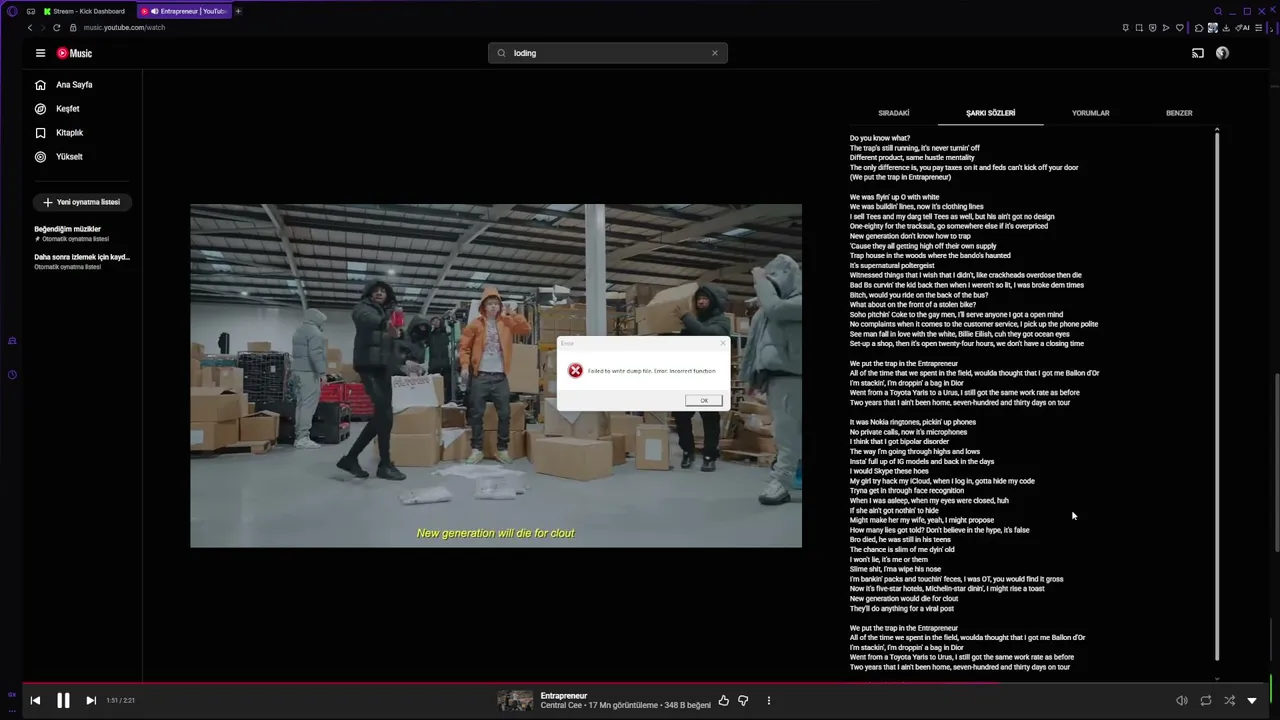The width and height of the screenshot is (1280, 720).
Task: Open the extensions cube icon
Action: click(x=1199, y=28)
